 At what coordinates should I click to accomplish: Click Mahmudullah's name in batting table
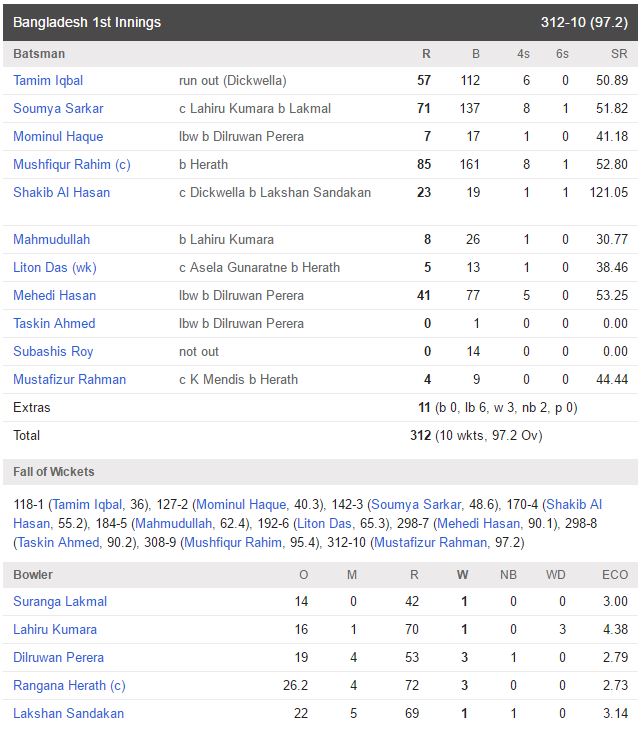click(x=51, y=239)
